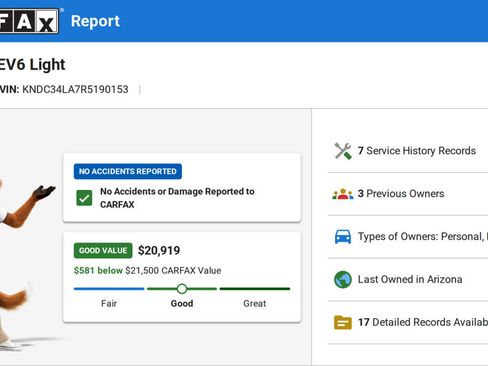
Task: Click 'No Accidents or Damage Reported to CARFAX'
Action: point(177,198)
